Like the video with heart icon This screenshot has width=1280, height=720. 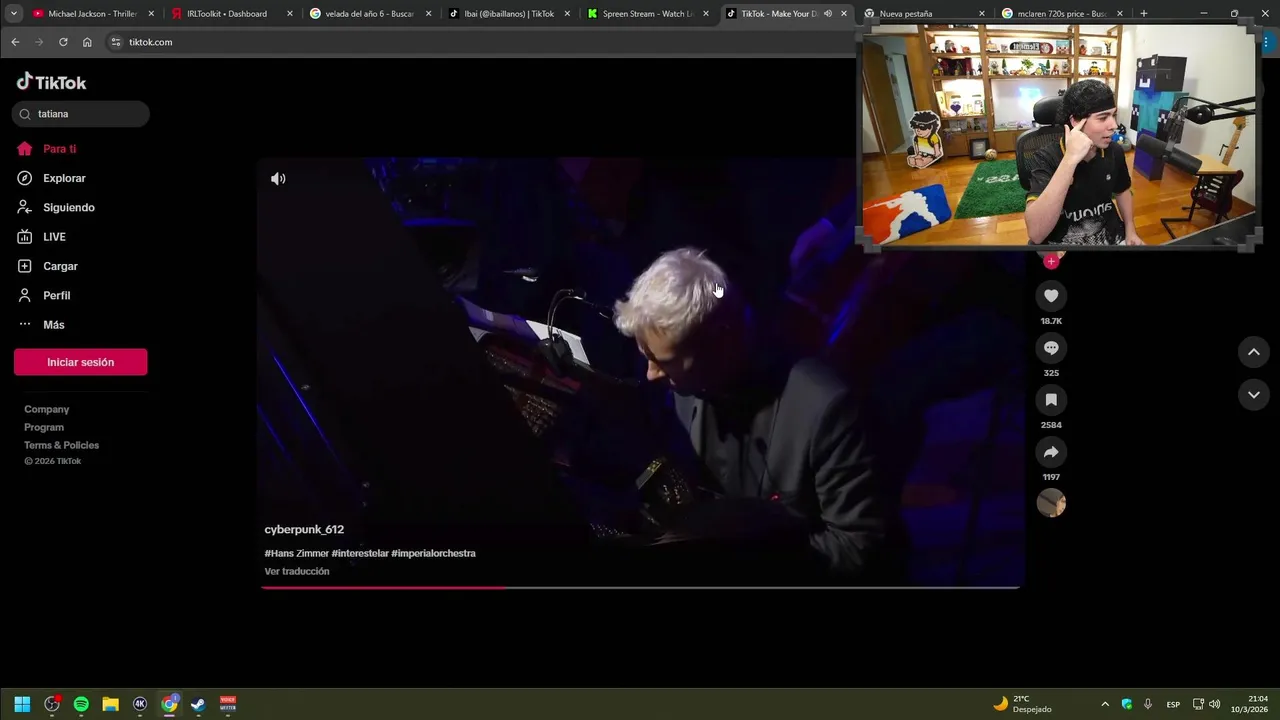tap(1051, 296)
